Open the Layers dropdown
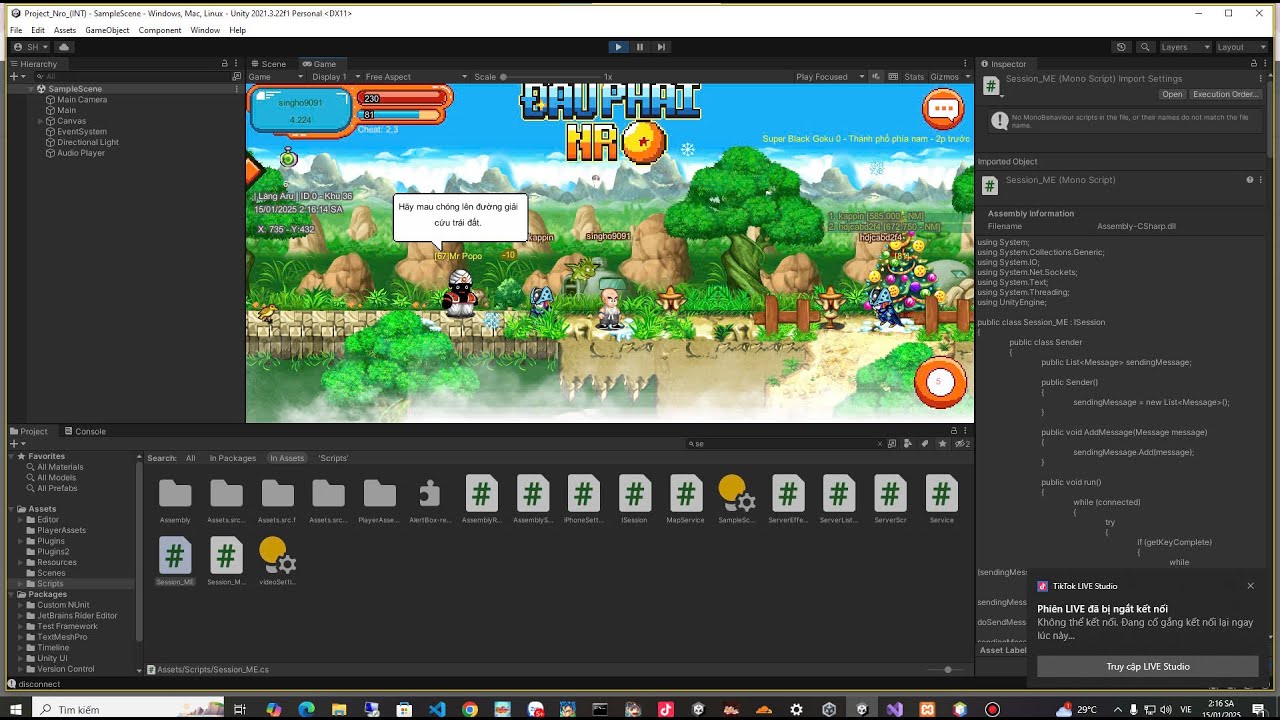 click(1184, 47)
